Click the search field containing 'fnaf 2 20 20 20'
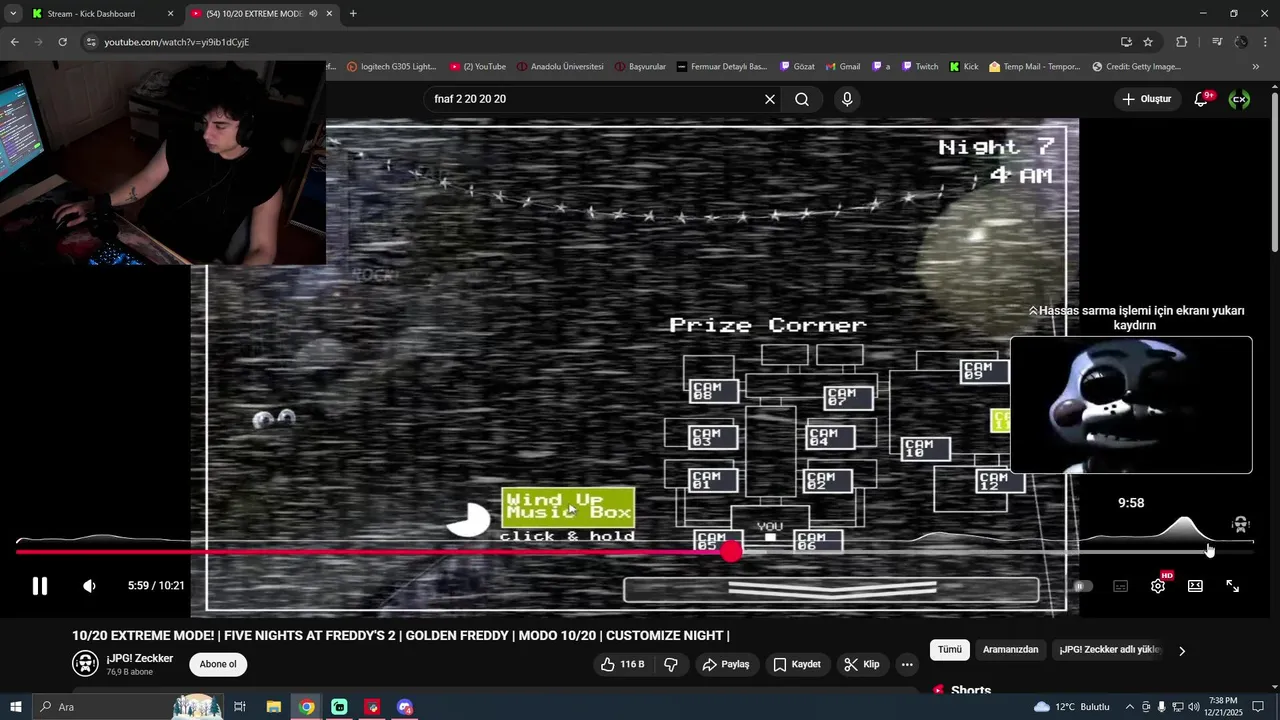This screenshot has width=1280, height=720. [x=595, y=99]
